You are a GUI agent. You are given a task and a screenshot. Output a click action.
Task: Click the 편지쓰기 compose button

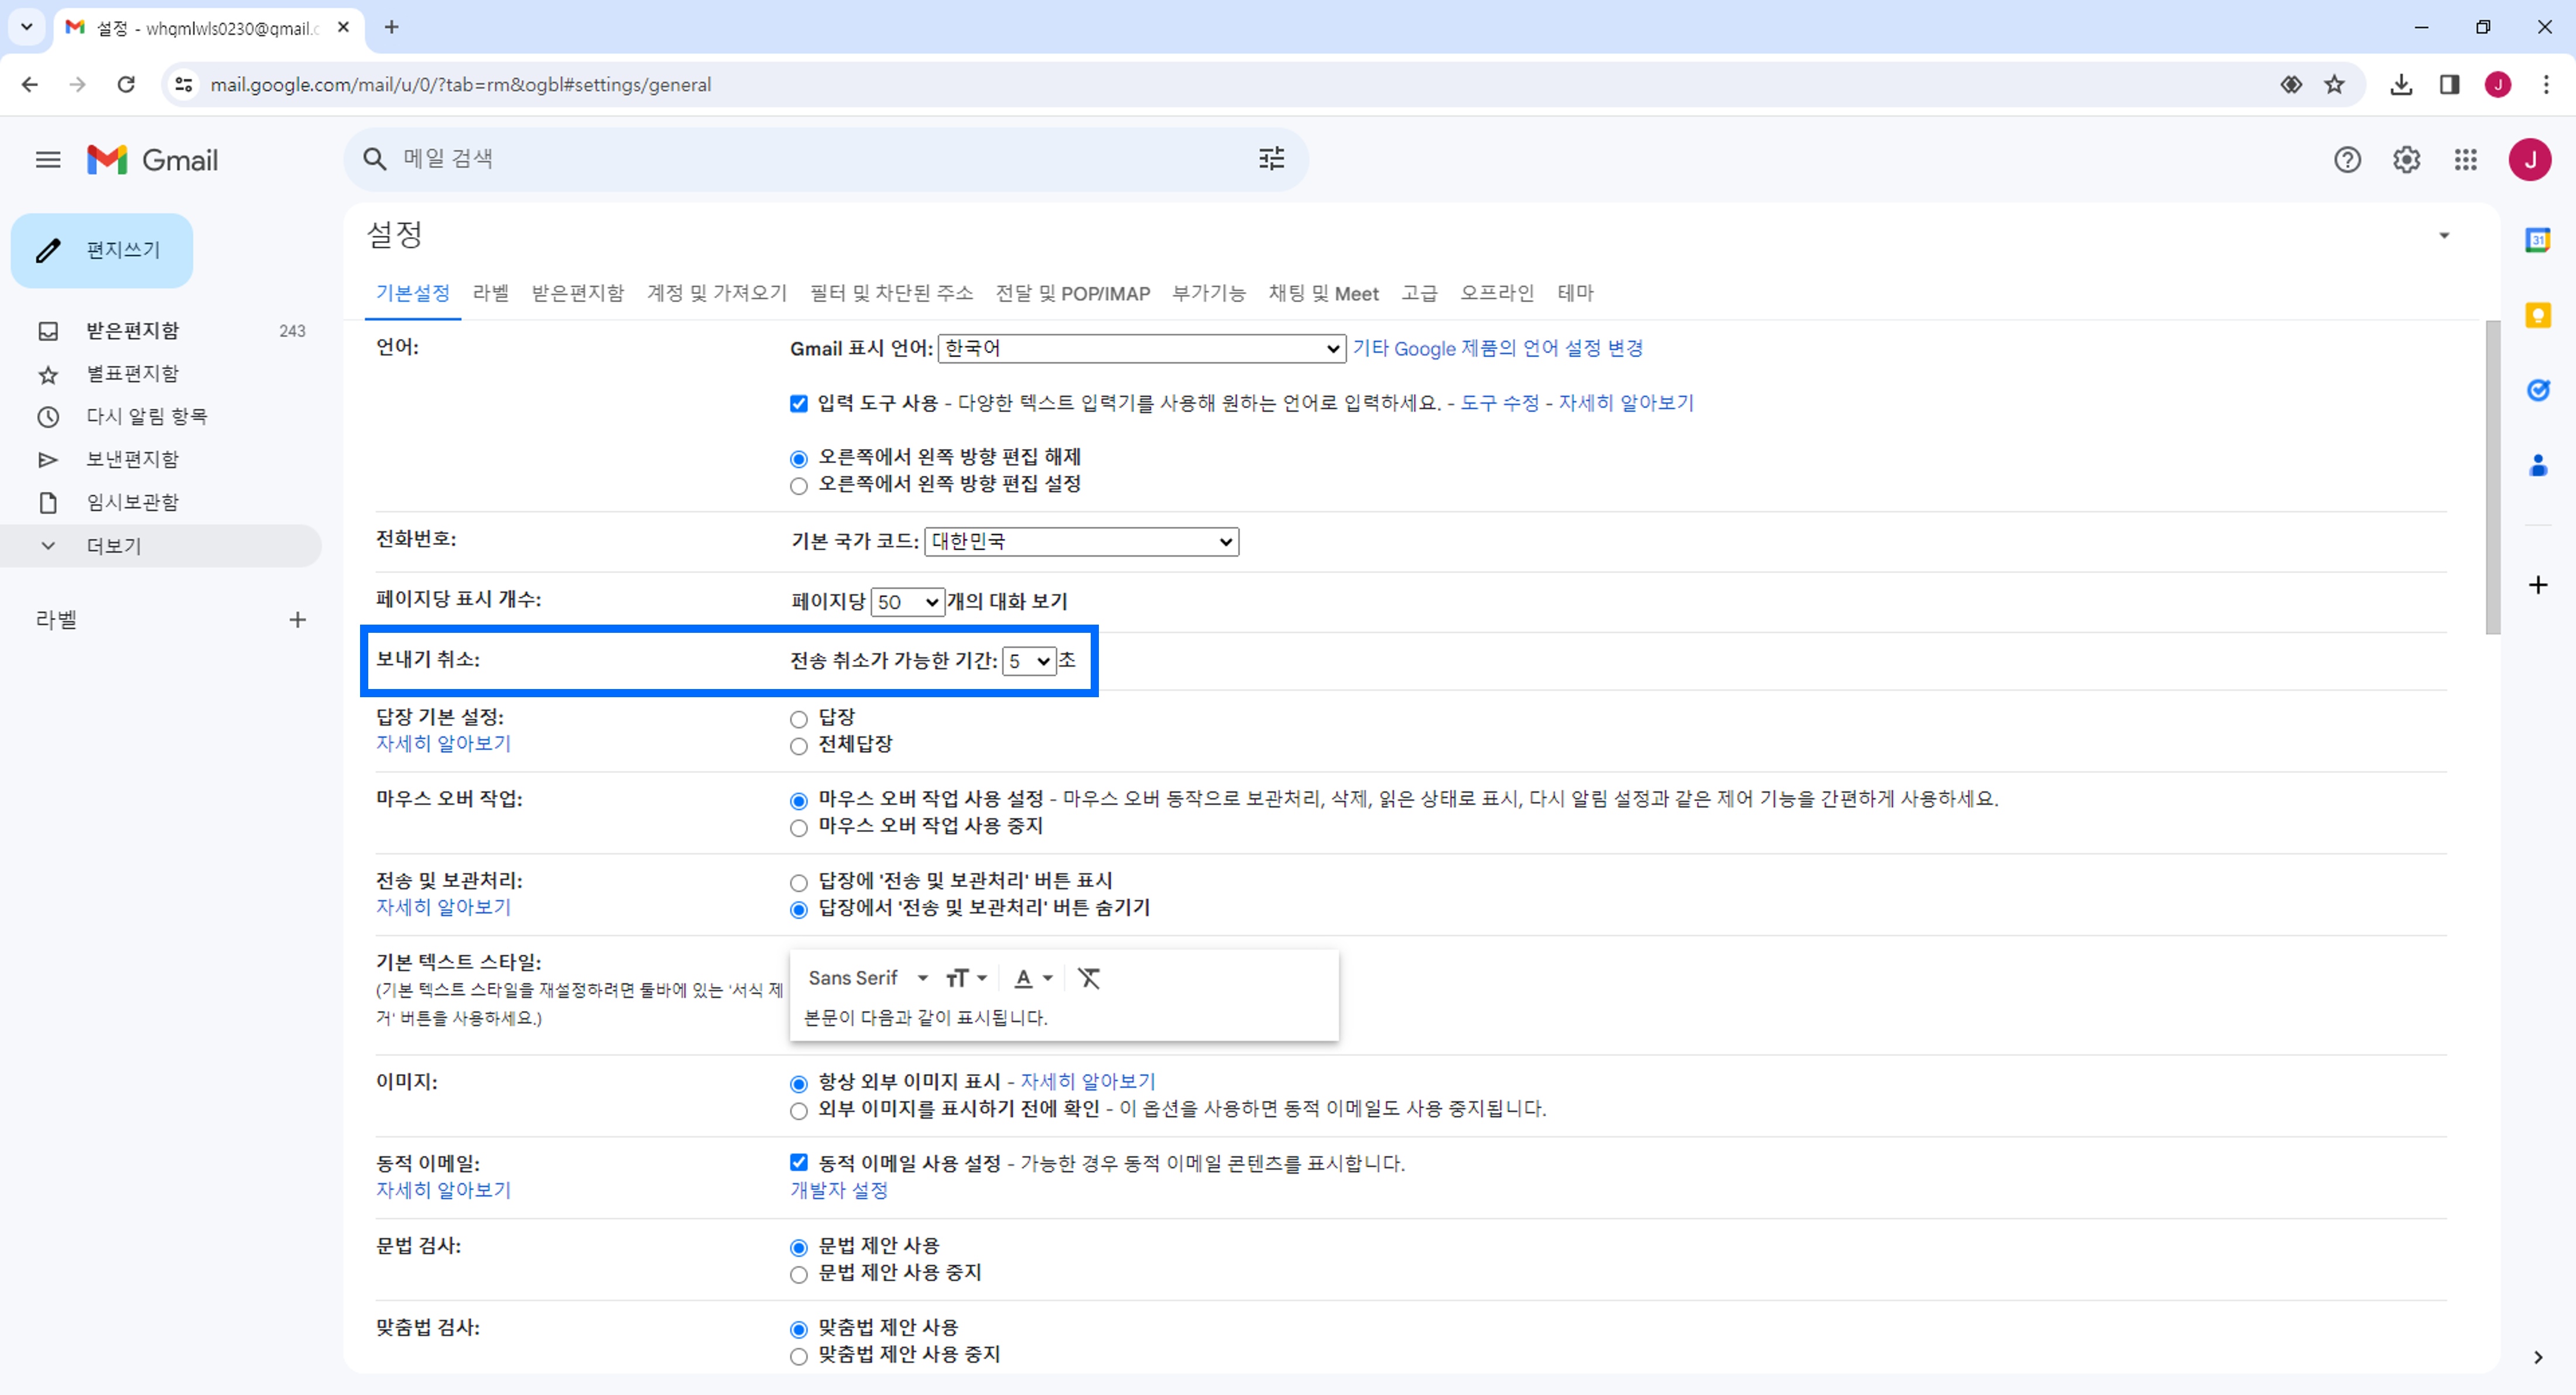pyautogui.click(x=102, y=250)
